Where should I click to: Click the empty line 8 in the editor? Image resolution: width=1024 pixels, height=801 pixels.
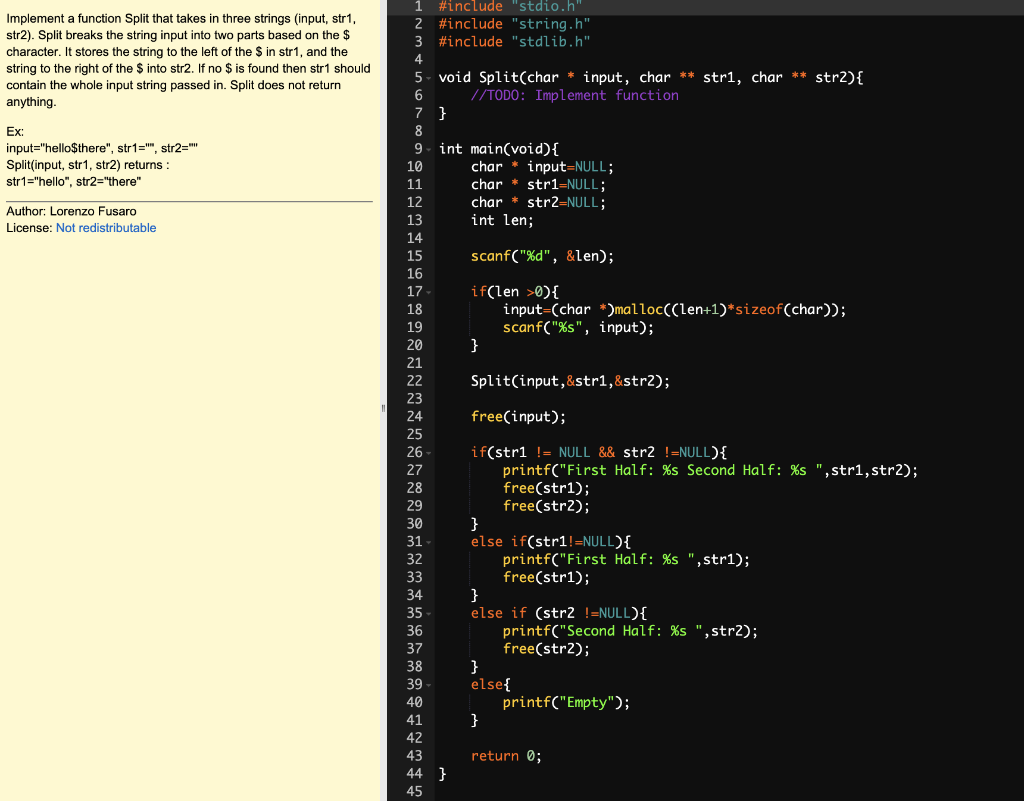[x=728, y=131]
